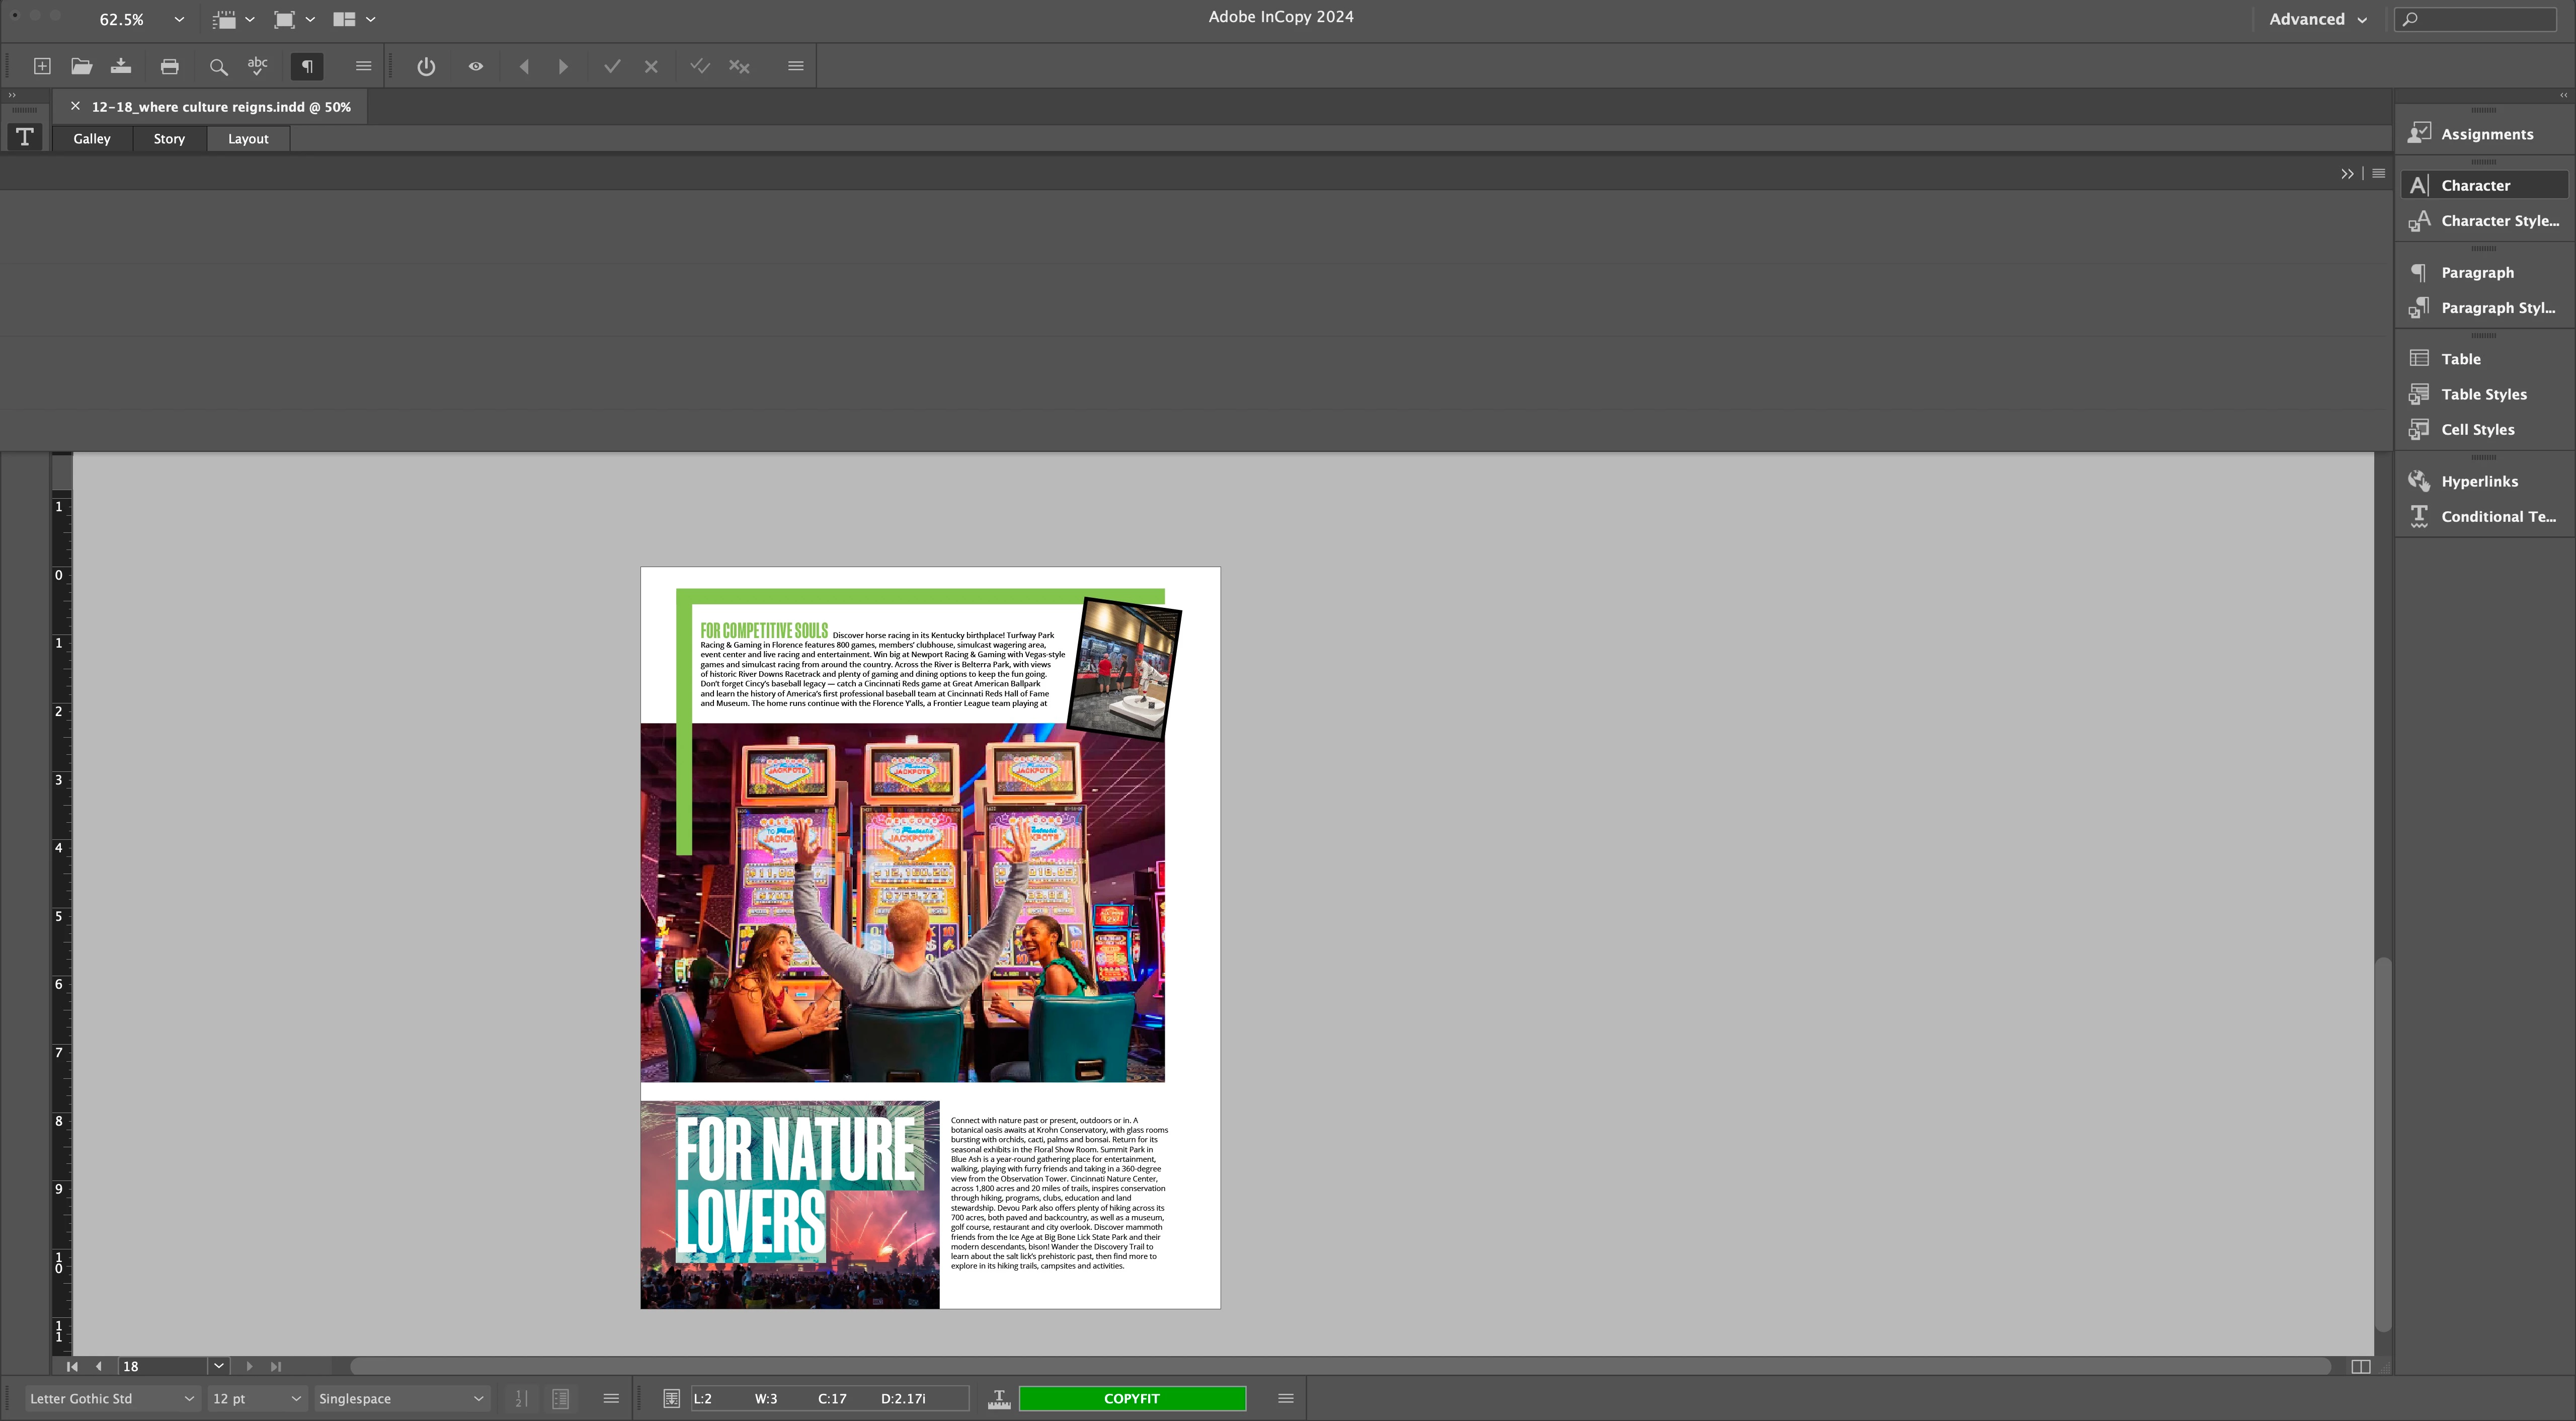Click the Print document icon
This screenshot has width=2576, height=1421.
coord(169,66)
